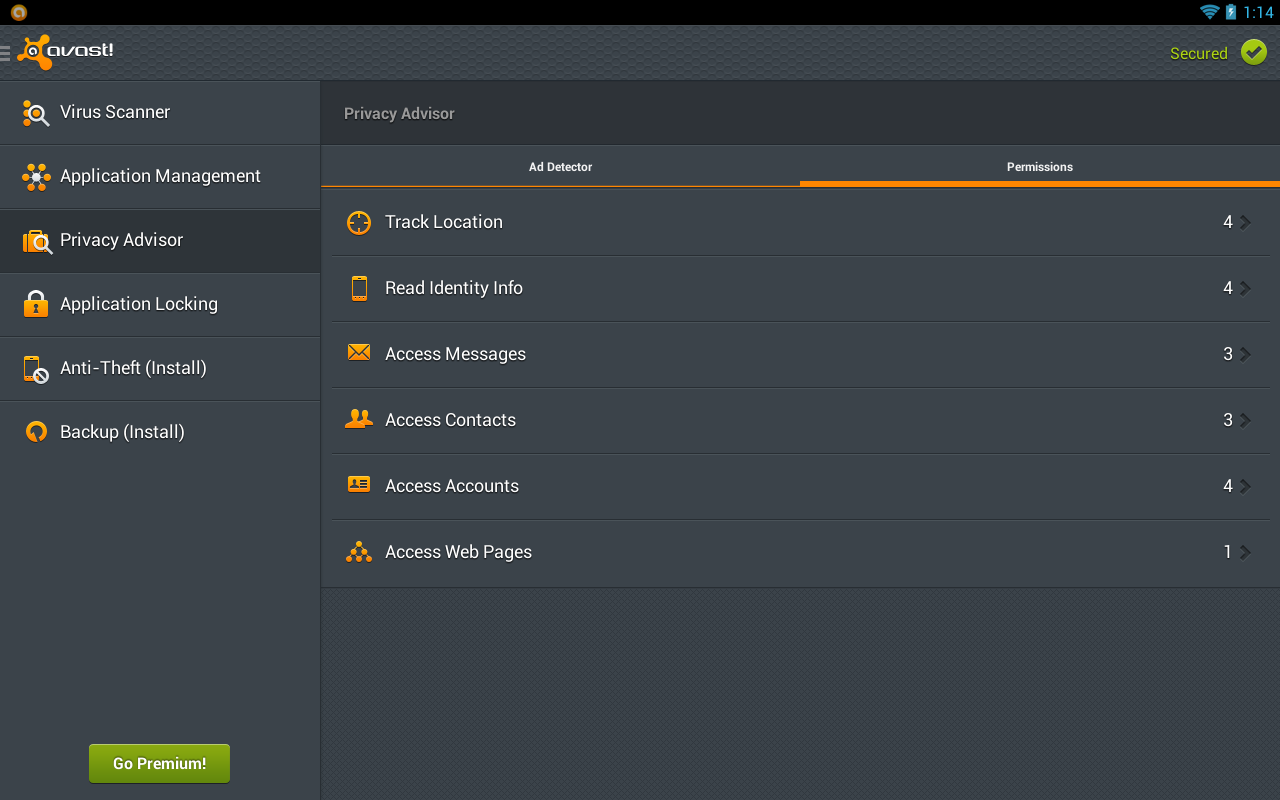1280x800 pixels.
Task: Click the Backup circular arrow icon
Action: tap(36, 432)
